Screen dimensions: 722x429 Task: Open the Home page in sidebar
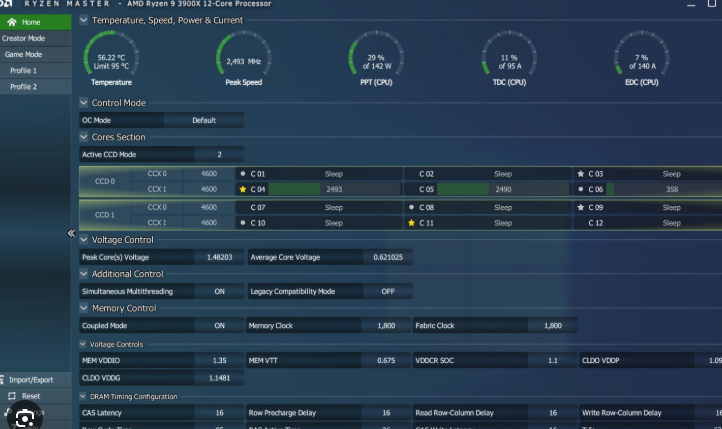[35, 22]
